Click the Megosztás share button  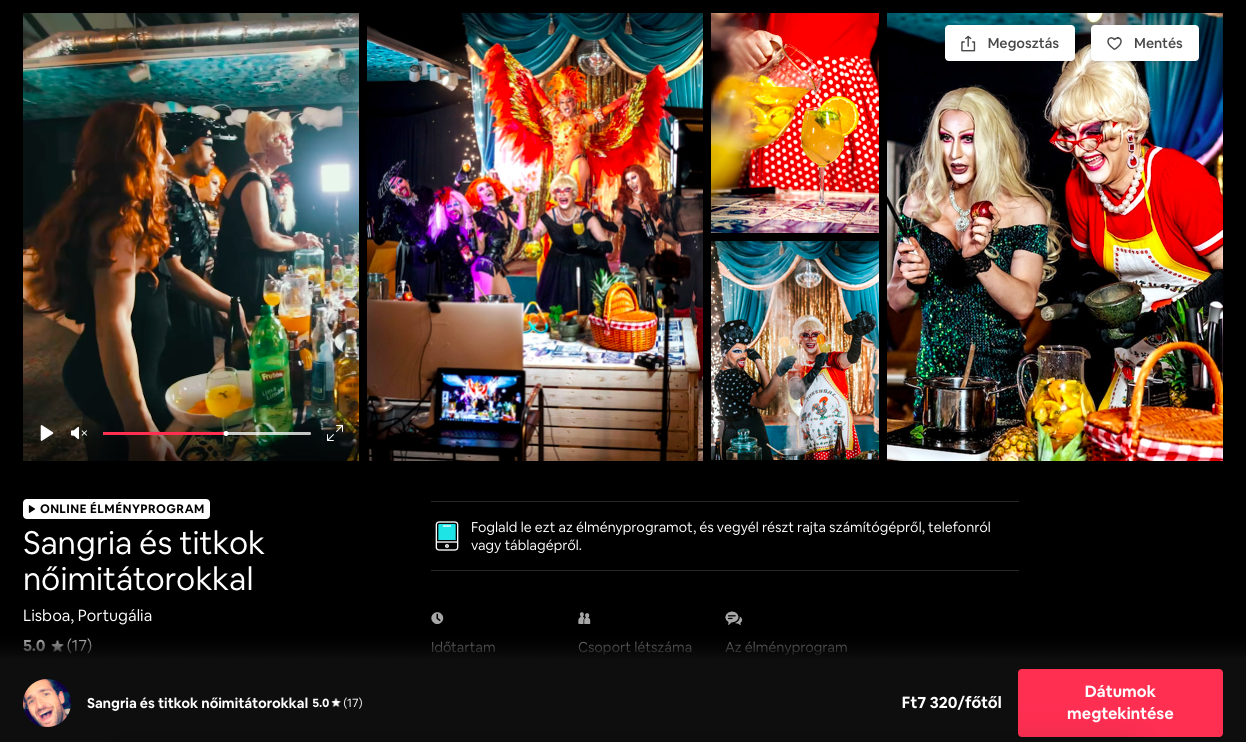point(1009,43)
